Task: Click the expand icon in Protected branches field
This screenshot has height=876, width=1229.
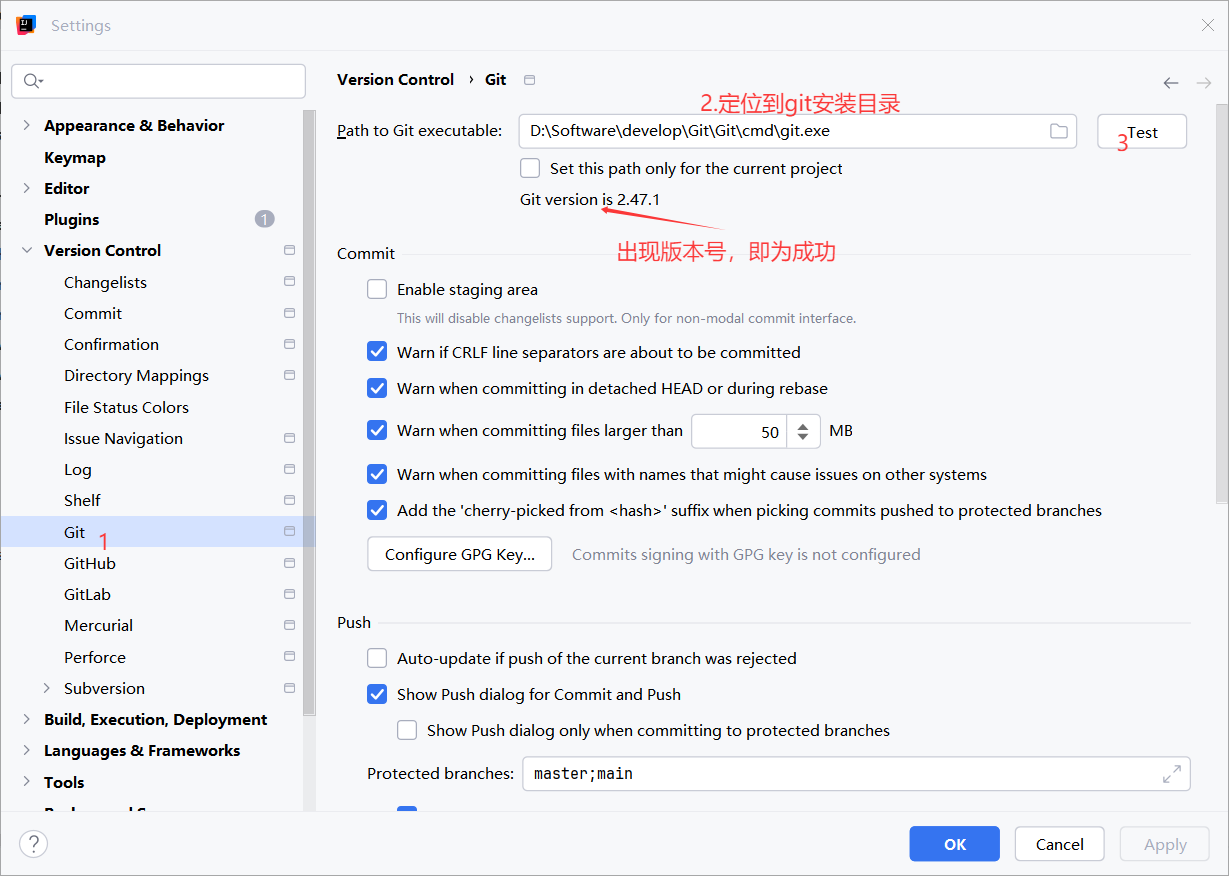Action: coord(1171,773)
